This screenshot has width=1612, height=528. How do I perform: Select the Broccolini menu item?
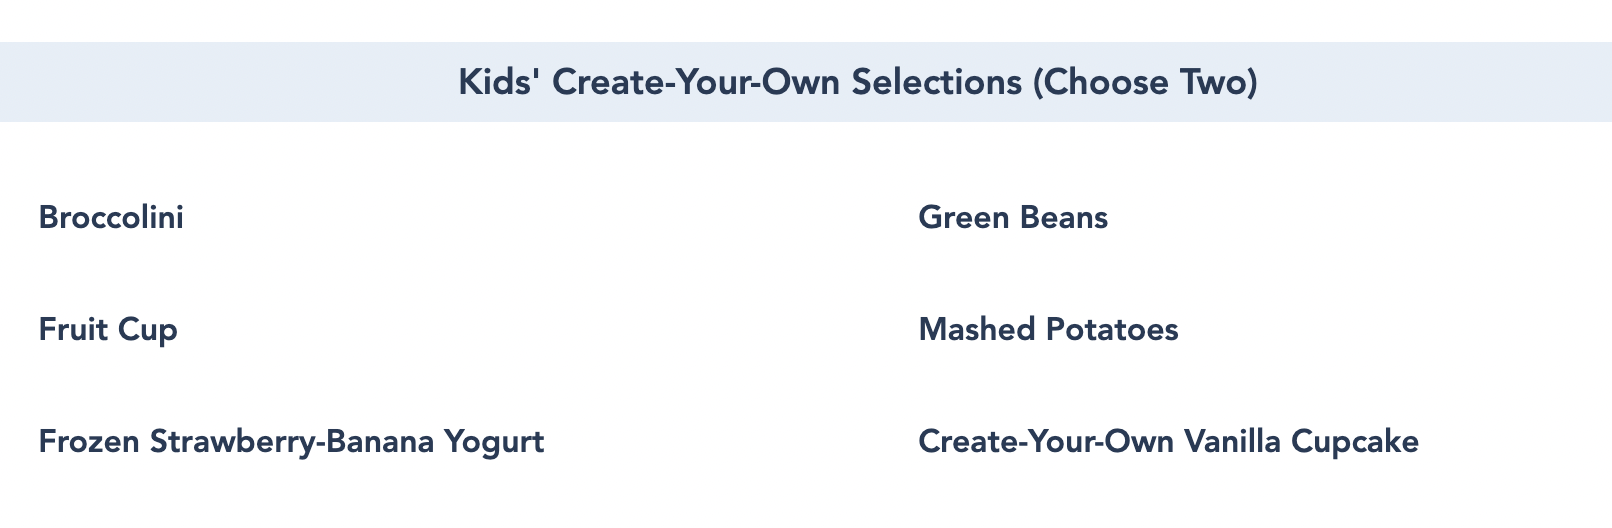click(x=111, y=217)
